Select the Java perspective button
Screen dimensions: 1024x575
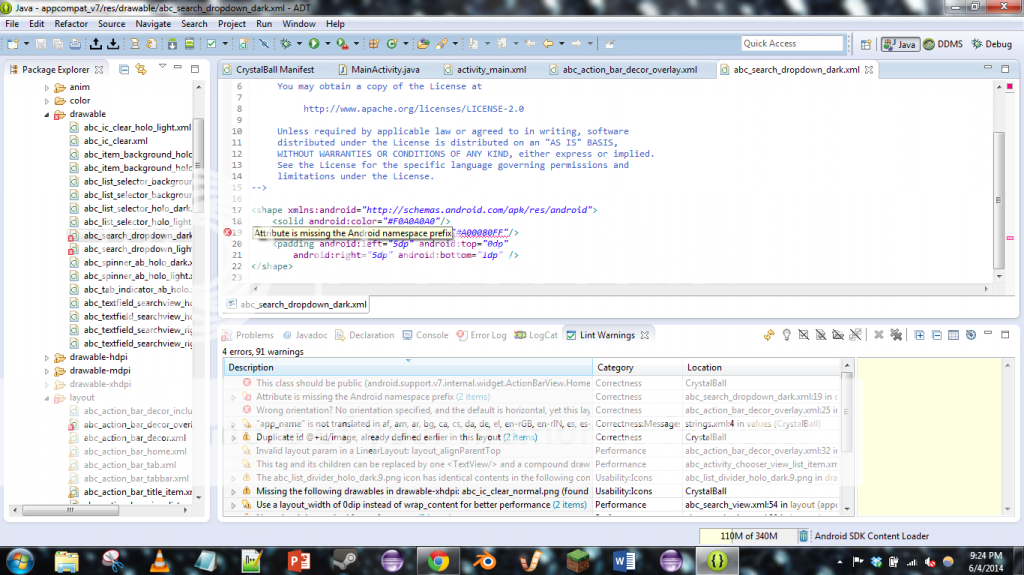900,44
